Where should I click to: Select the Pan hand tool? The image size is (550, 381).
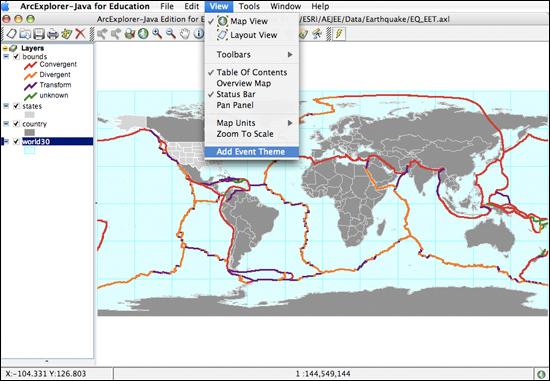pos(185,34)
